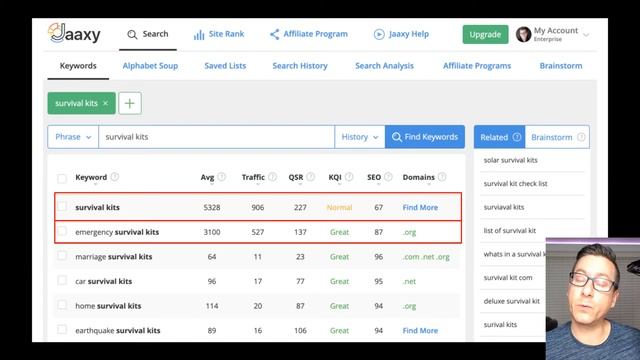Open the Brainstorm tab in sub-navigation
640x360 pixels.
coord(561,66)
